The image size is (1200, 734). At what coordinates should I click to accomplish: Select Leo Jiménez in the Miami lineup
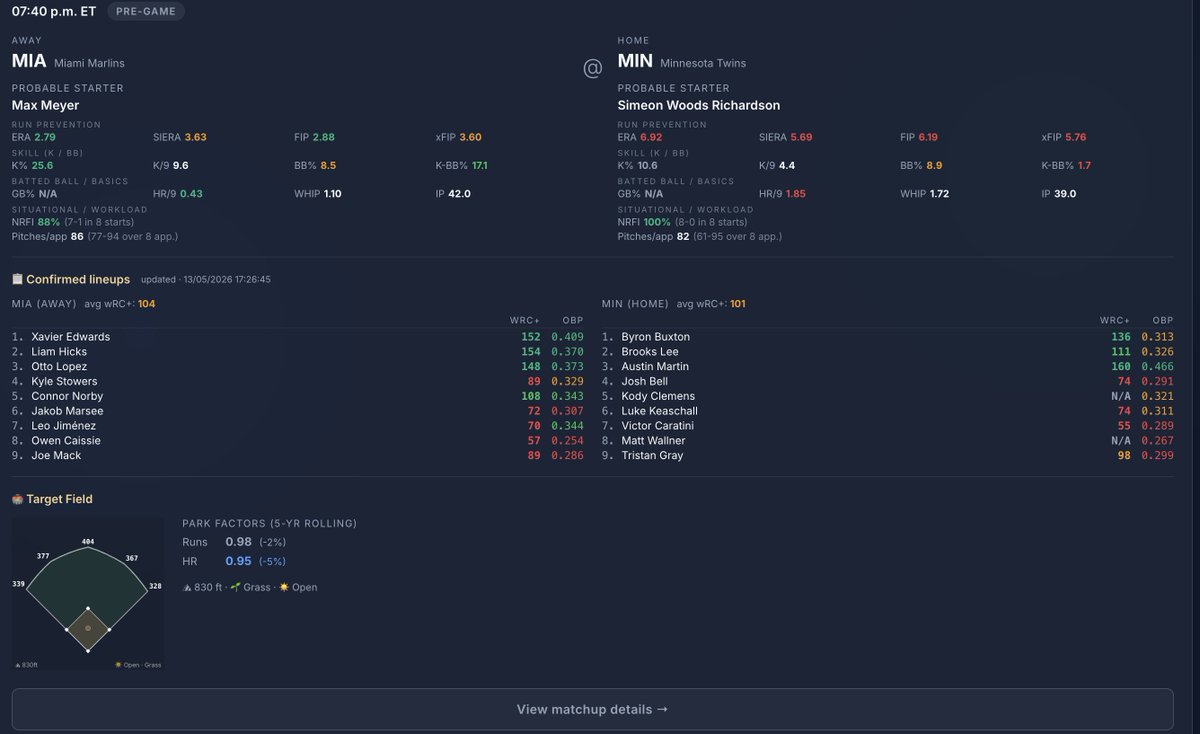(x=63, y=426)
